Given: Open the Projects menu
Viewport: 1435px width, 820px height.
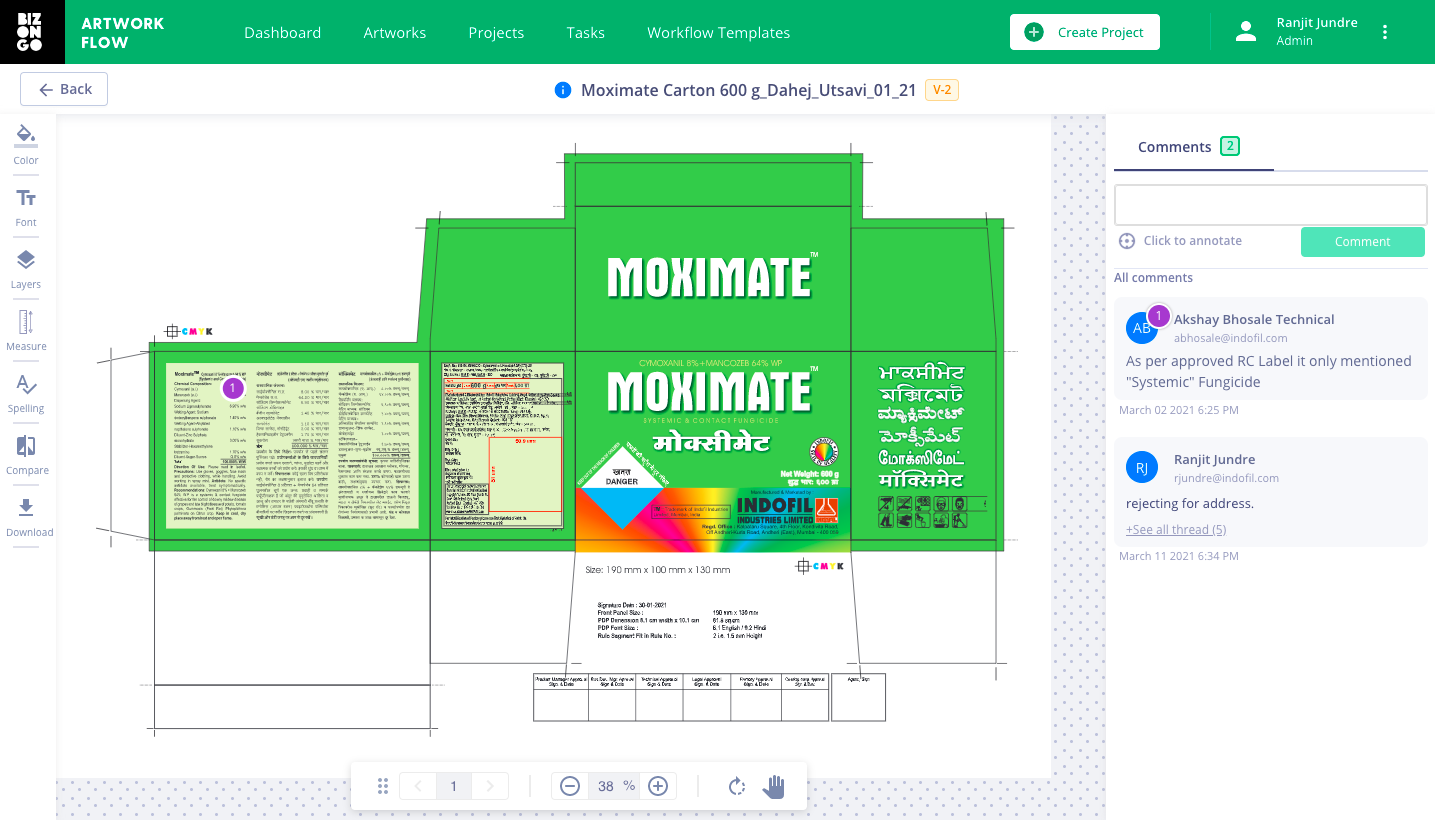Looking at the screenshot, I should pyautogui.click(x=496, y=32).
